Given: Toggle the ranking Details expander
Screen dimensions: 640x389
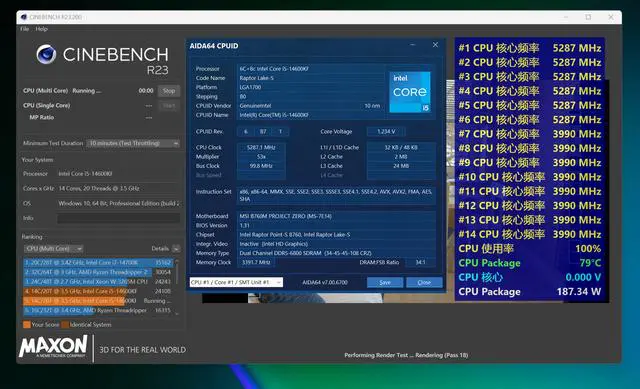Looking at the screenshot, I should (x=176, y=249).
